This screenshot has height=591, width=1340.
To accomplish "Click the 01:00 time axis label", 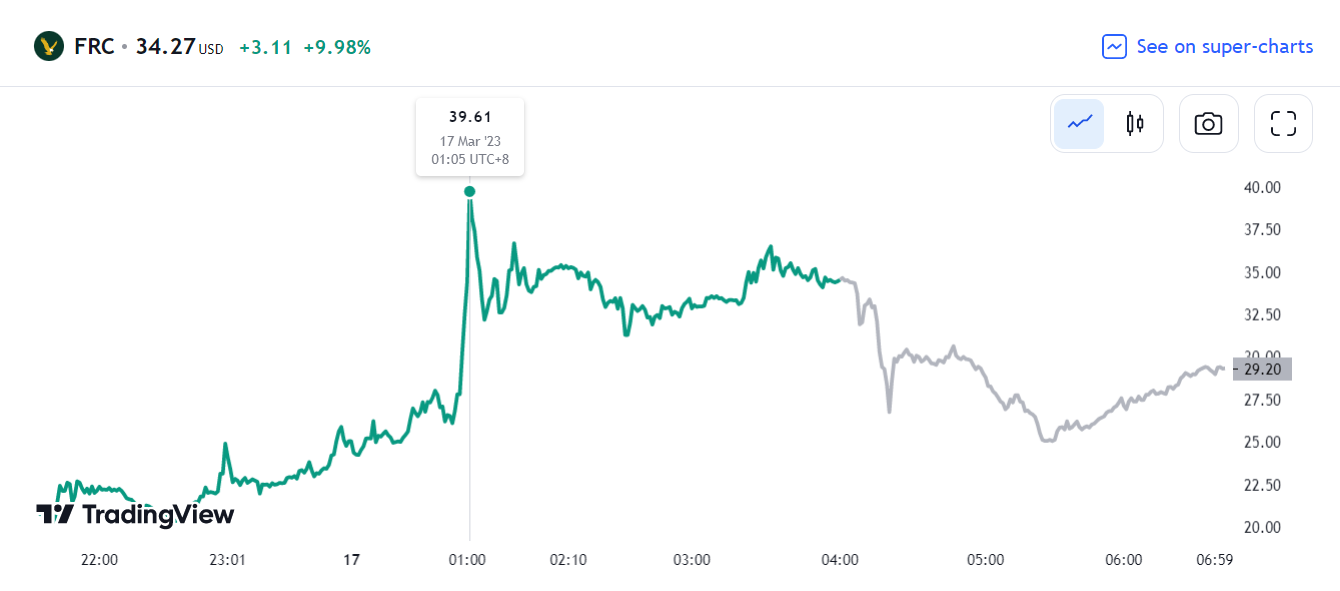I will [x=467, y=560].
